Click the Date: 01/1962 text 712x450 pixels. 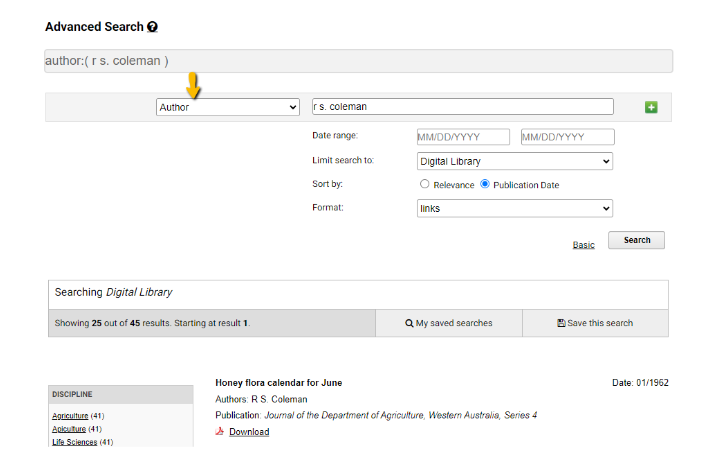pyautogui.click(x=640, y=383)
